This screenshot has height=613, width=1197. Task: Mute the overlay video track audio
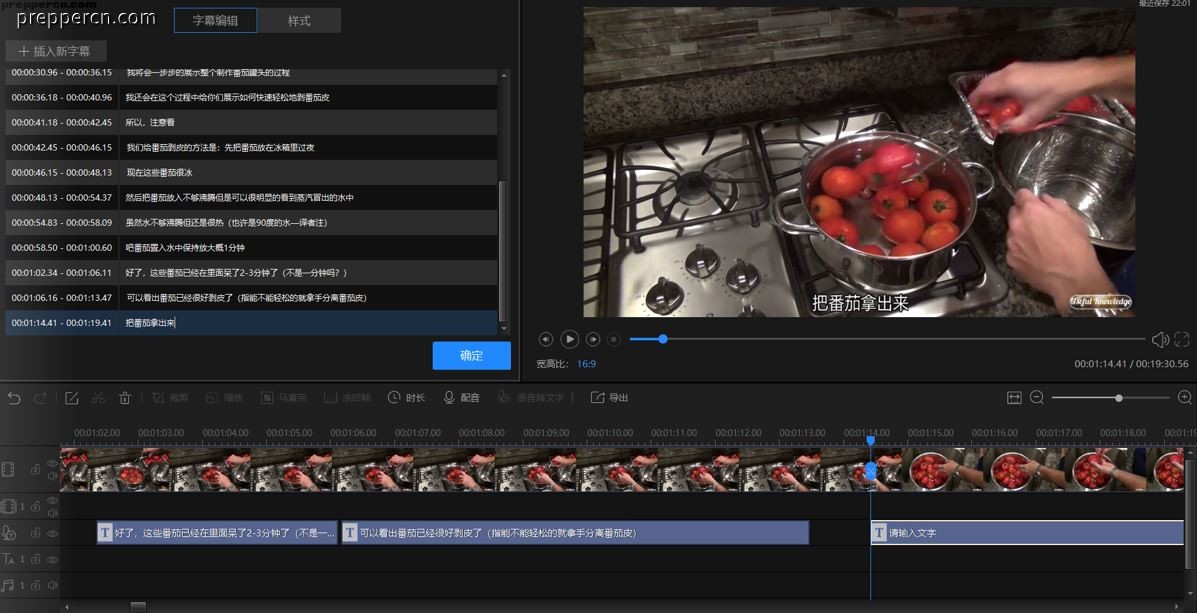pyautogui.click(x=52, y=513)
